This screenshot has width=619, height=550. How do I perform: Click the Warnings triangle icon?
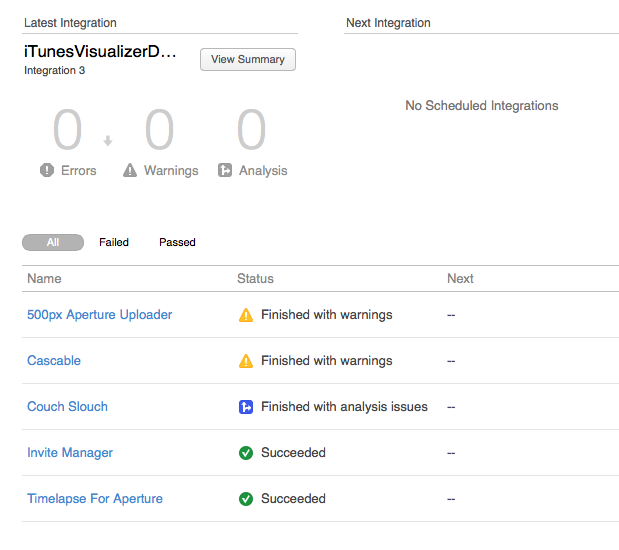point(130,171)
